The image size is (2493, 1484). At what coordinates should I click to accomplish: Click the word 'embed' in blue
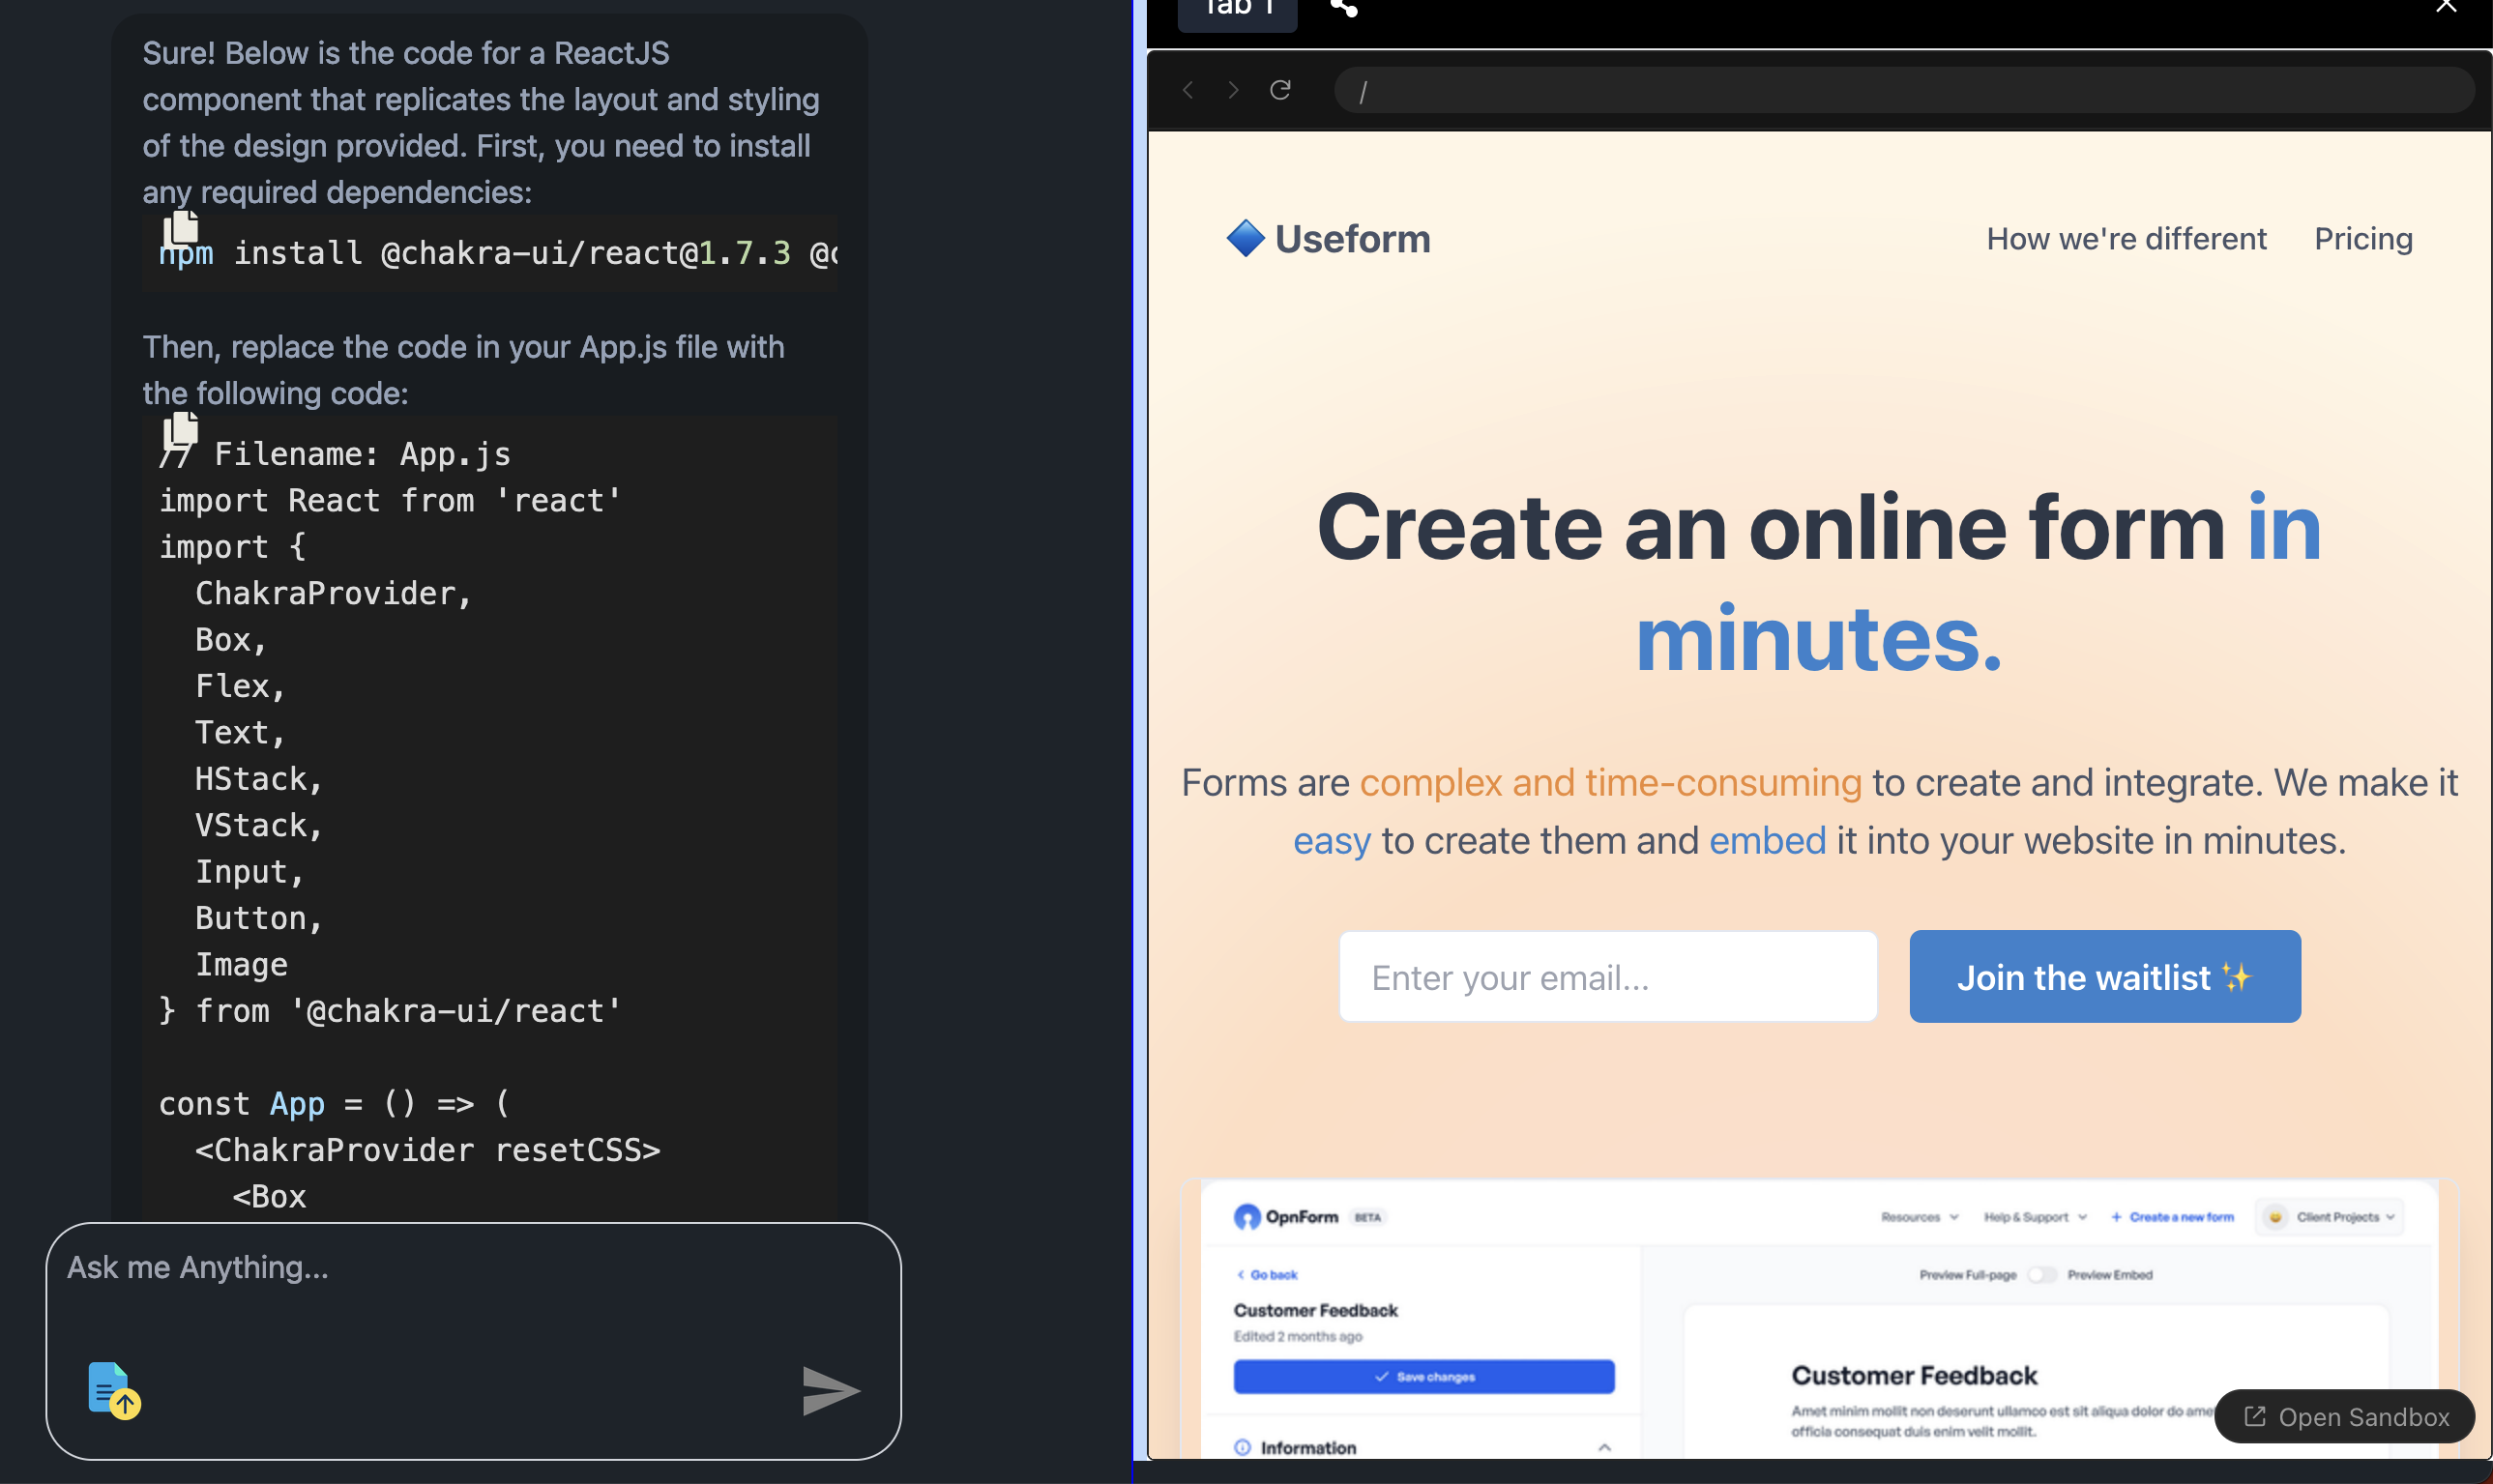(1767, 841)
